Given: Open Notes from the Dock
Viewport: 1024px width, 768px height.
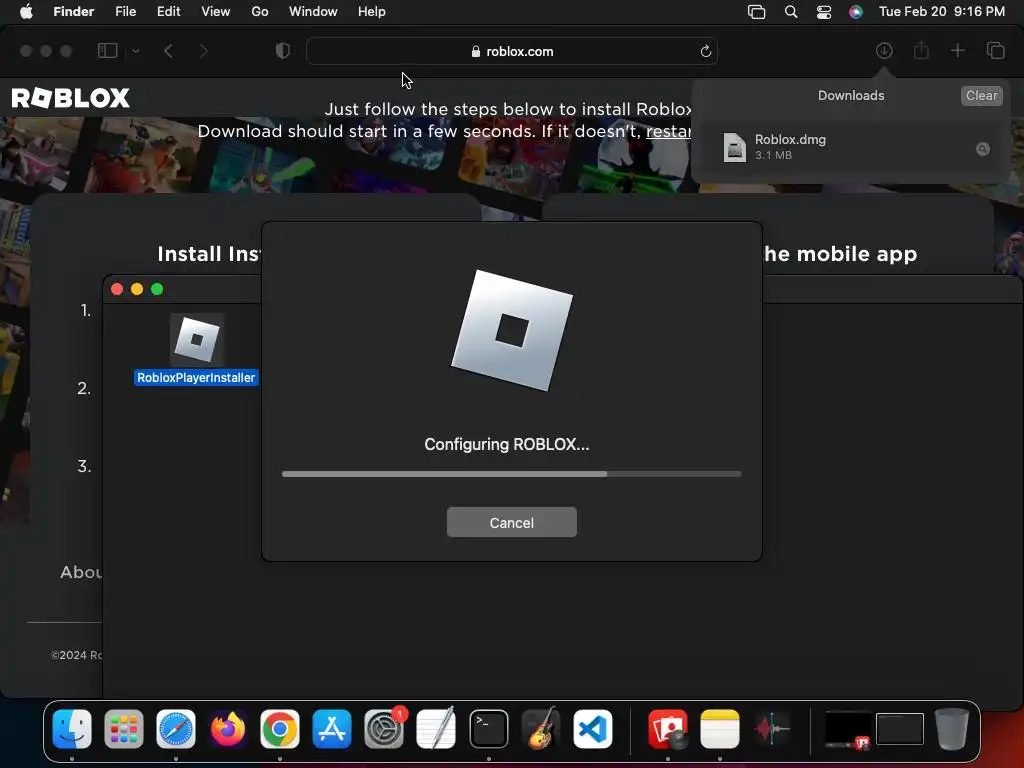Looking at the screenshot, I should pyautogui.click(x=720, y=729).
